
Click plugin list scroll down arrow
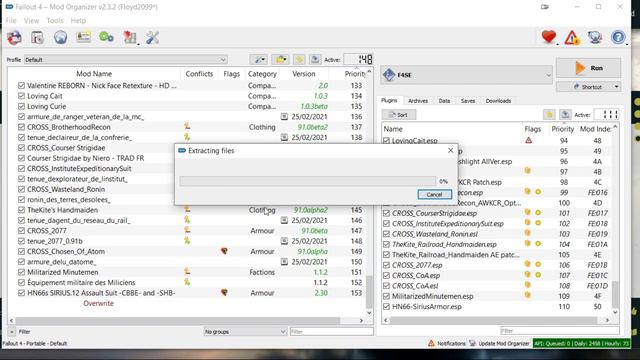[616, 313]
